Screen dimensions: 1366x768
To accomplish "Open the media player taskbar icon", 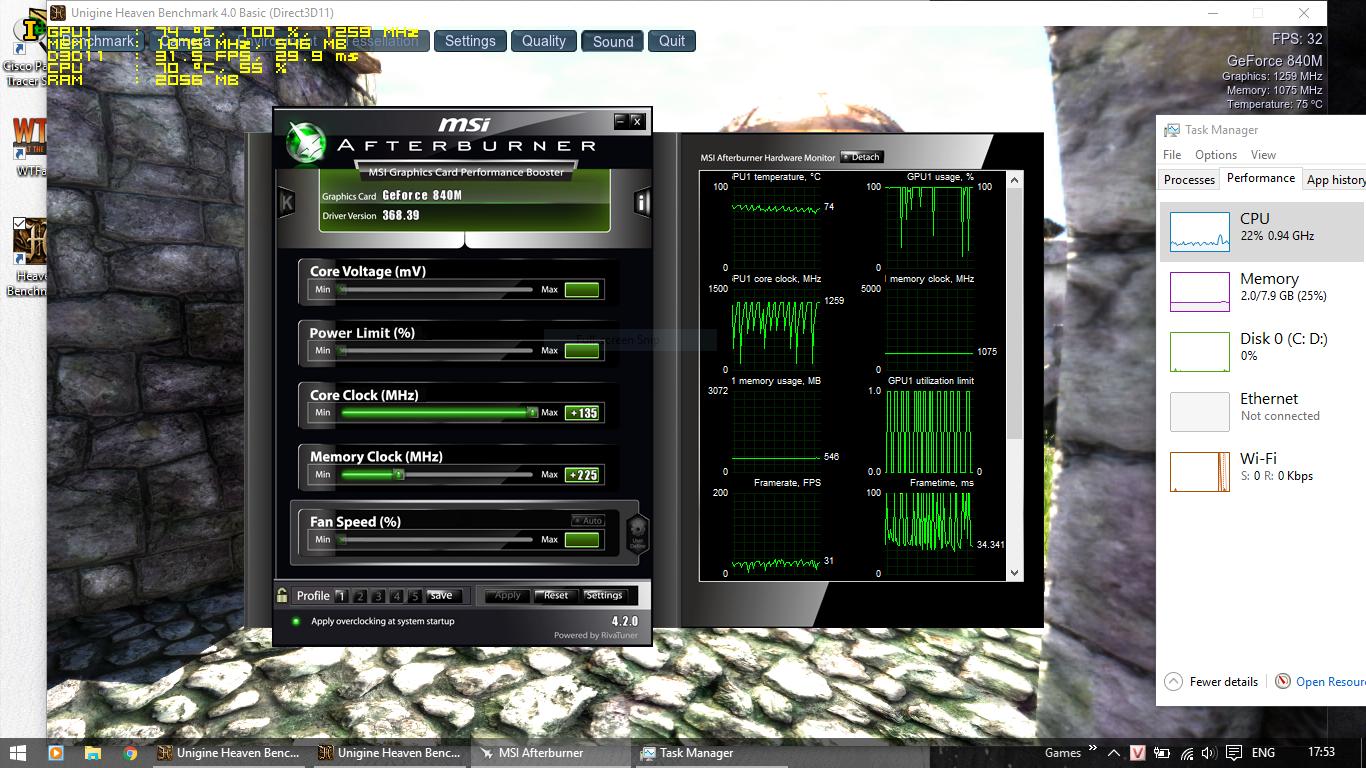I will click(x=56, y=753).
